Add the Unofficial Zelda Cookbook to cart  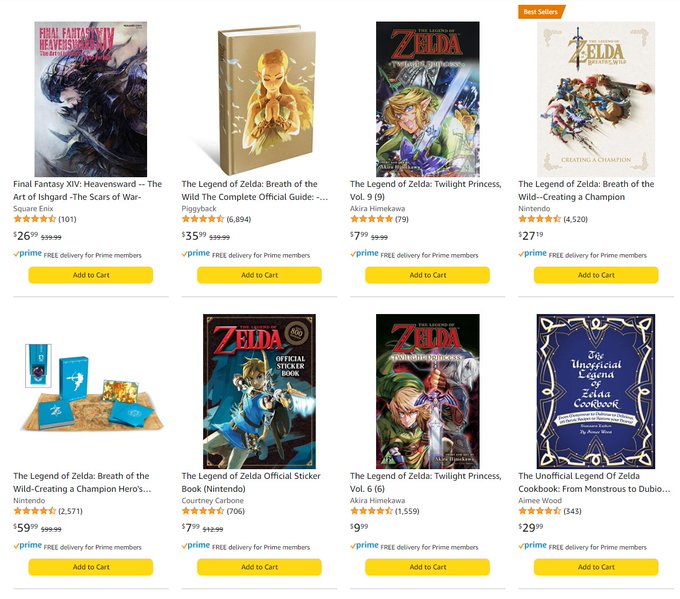click(x=595, y=567)
